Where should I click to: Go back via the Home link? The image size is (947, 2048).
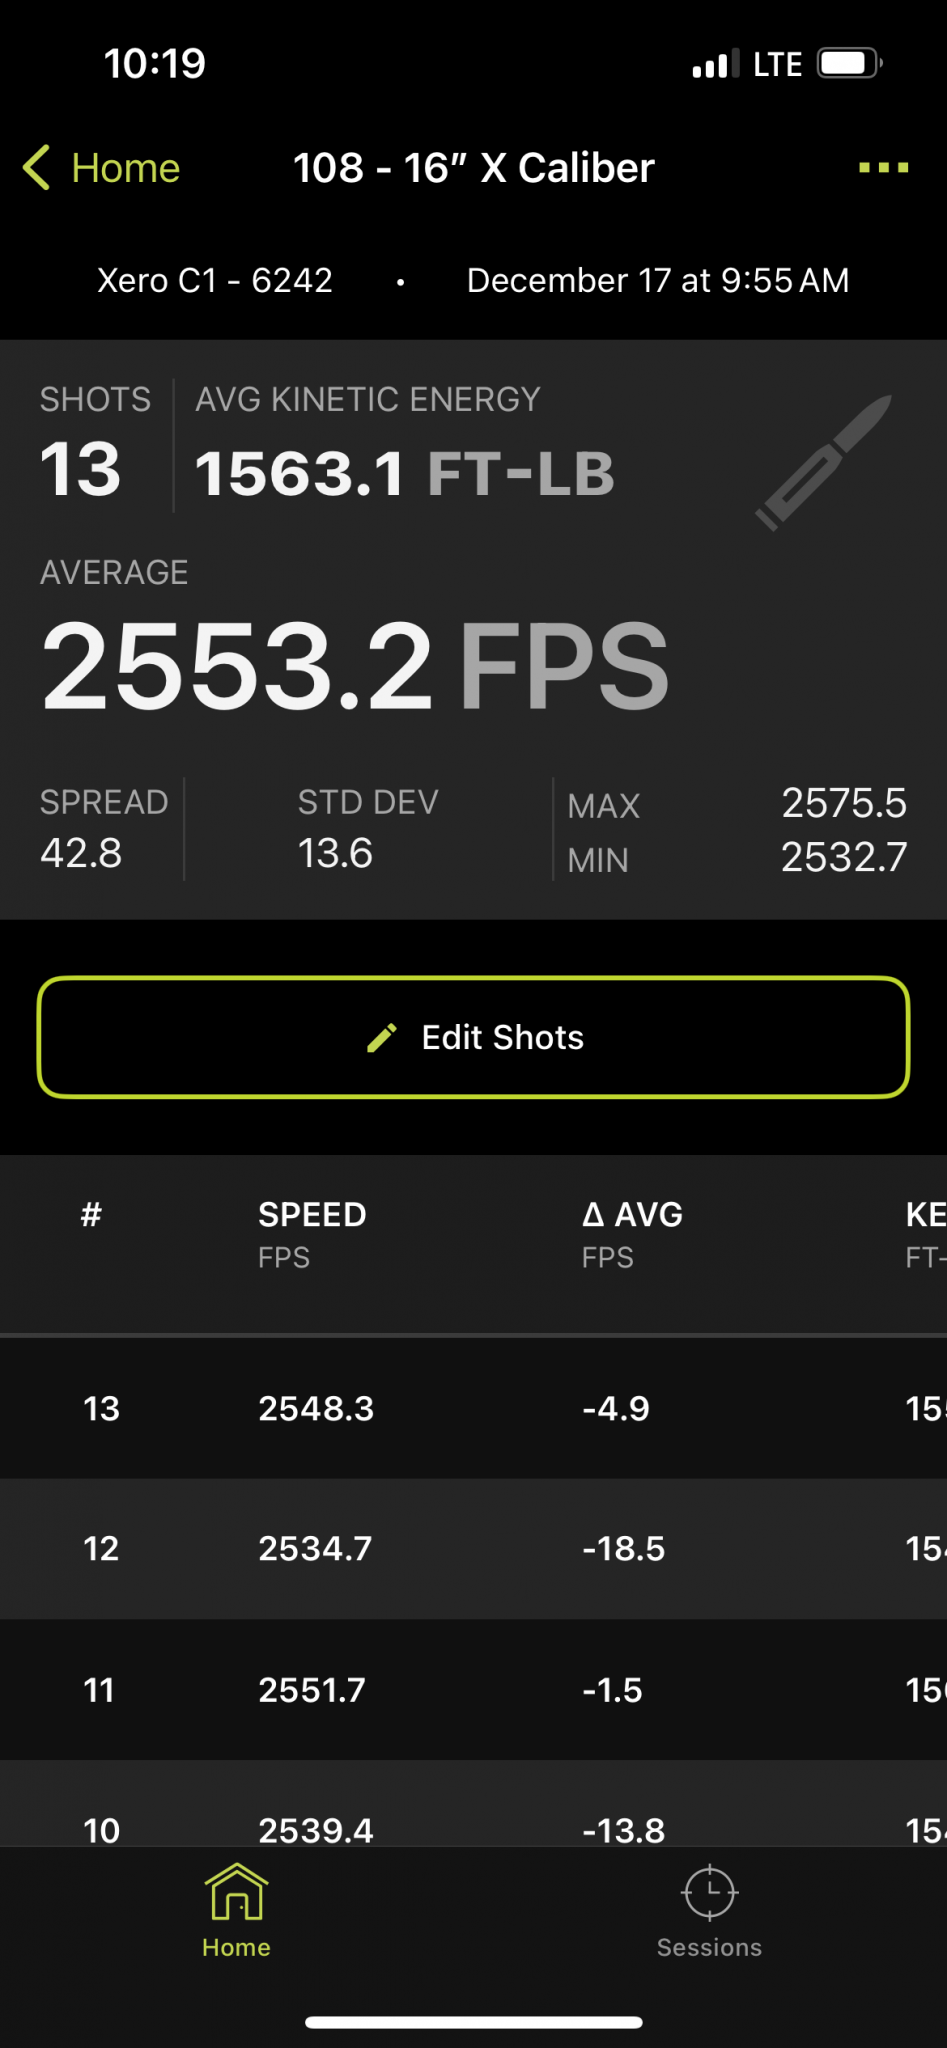tap(102, 168)
